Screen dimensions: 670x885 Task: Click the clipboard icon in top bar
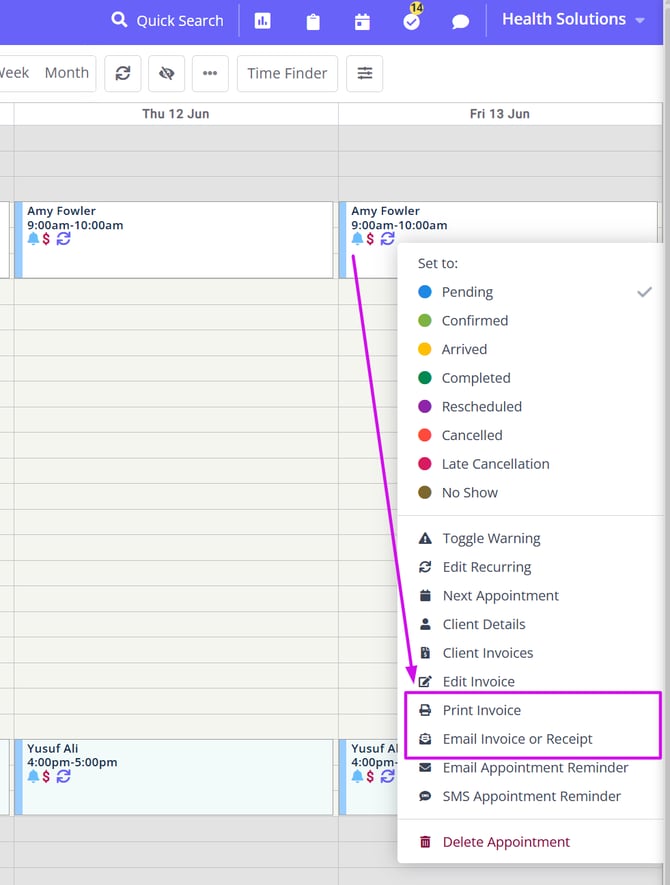click(313, 21)
